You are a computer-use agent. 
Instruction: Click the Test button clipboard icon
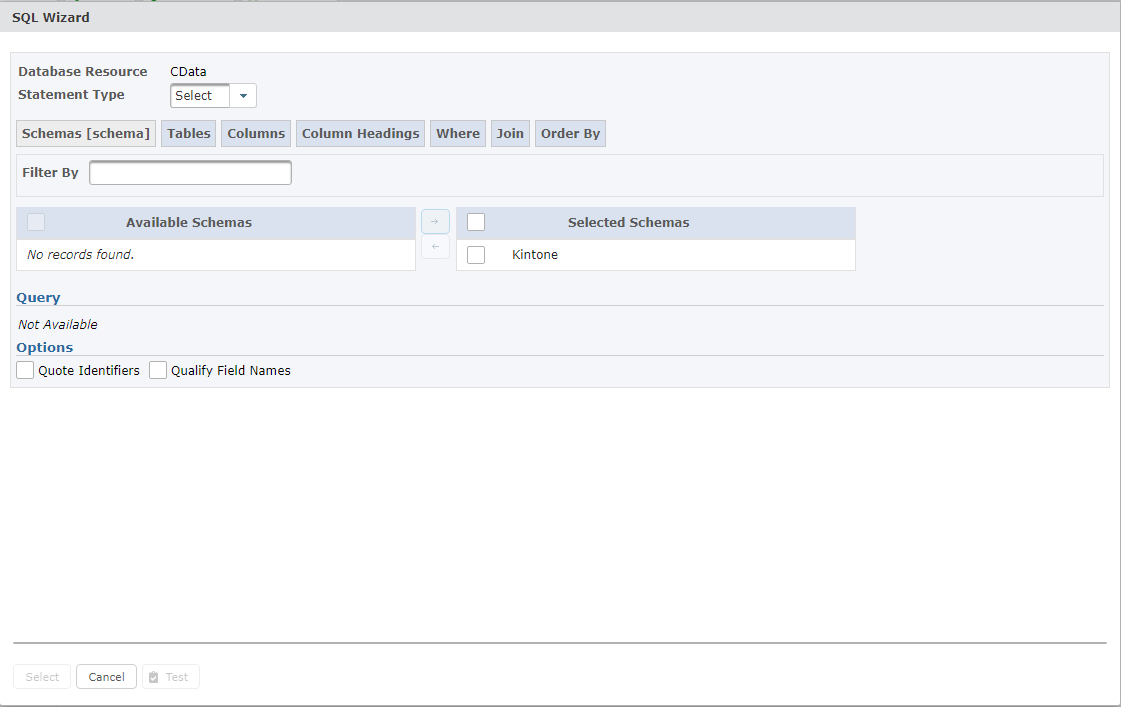(x=154, y=677)
